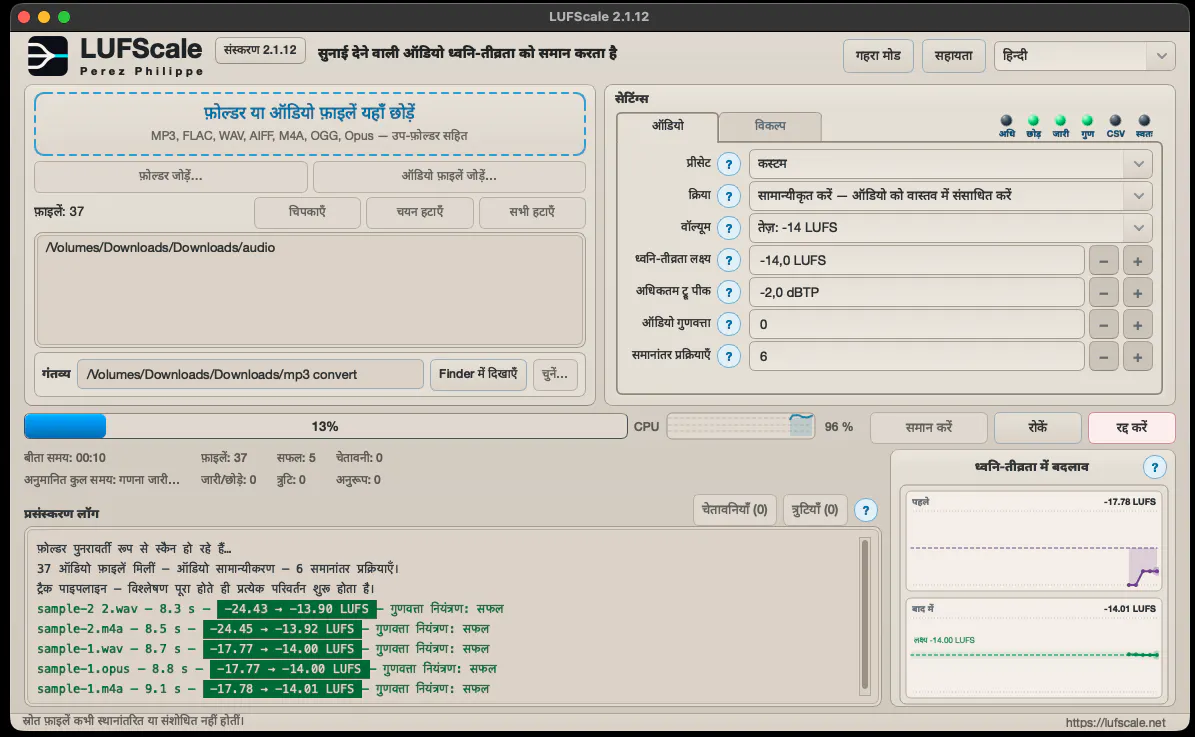Image resolution: width=1195 pixels, height=737 pixels.
Task: Click the गंतव्य destination path field
Action: (250, 374)
